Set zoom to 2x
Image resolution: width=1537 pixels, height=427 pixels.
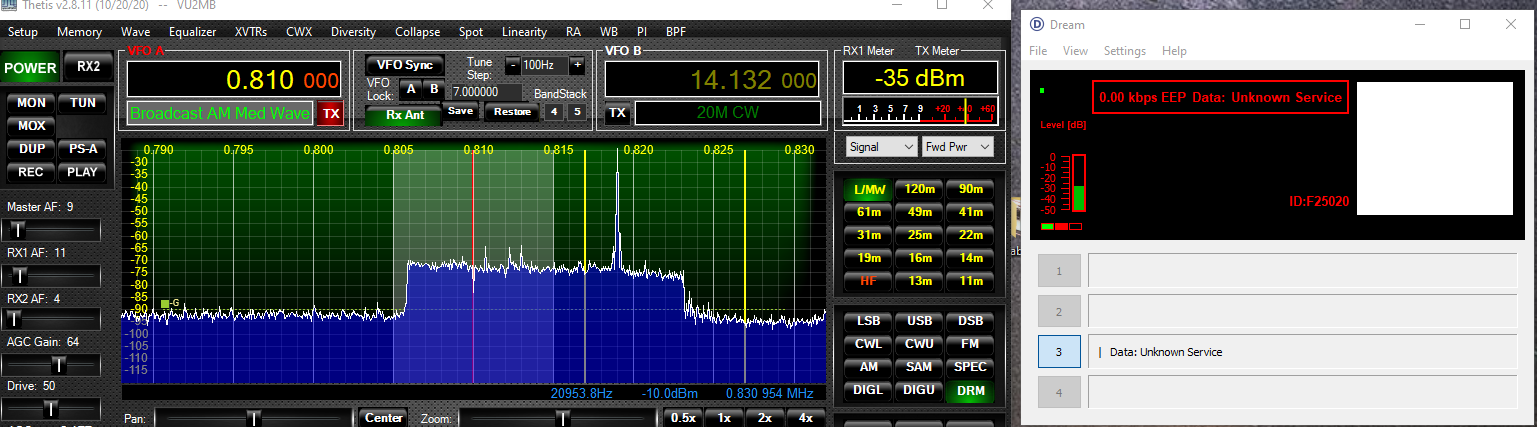[764, 418]
